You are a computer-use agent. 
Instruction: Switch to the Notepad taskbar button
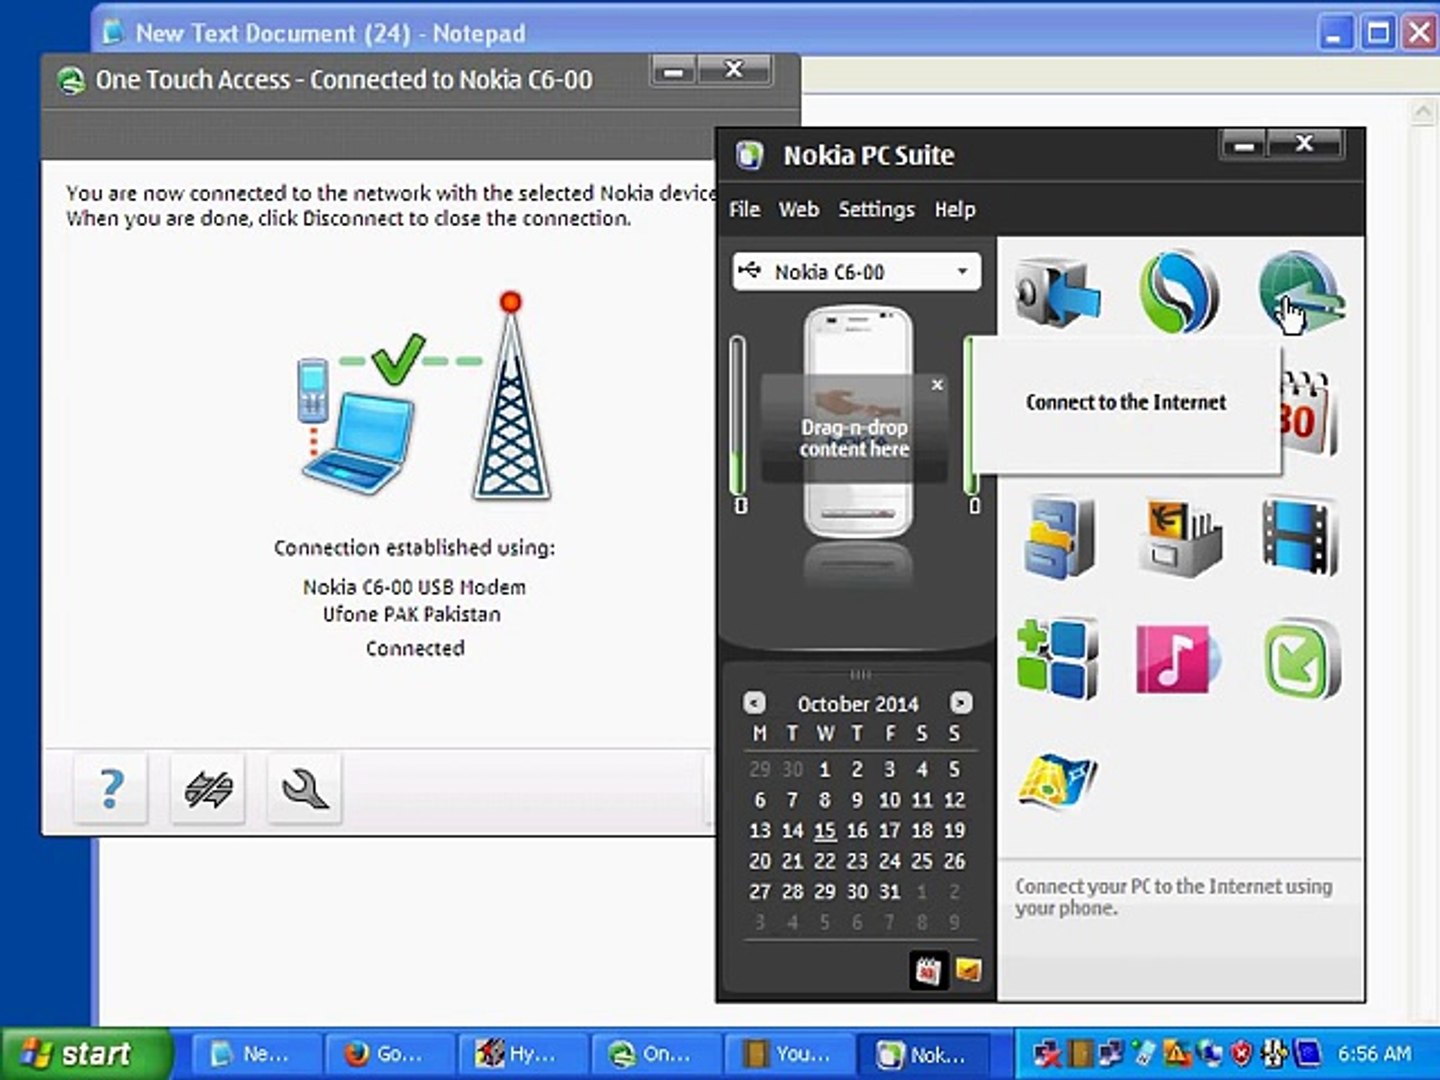tap(255, 1054)
